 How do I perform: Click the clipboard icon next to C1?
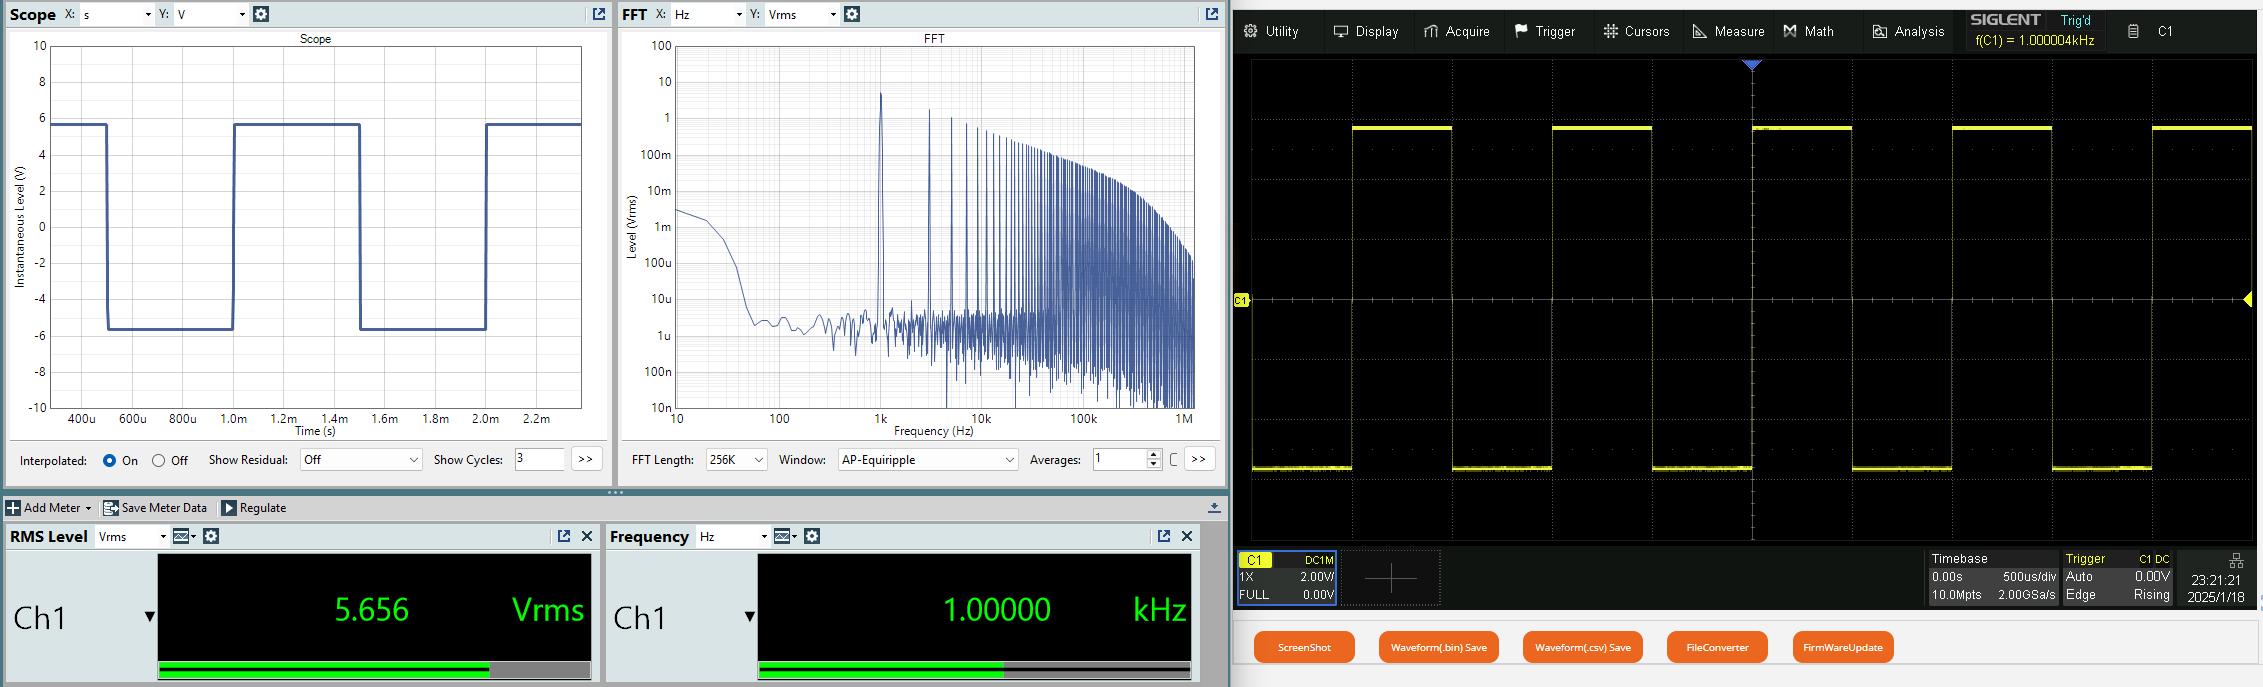click(x=2133, y=31)
